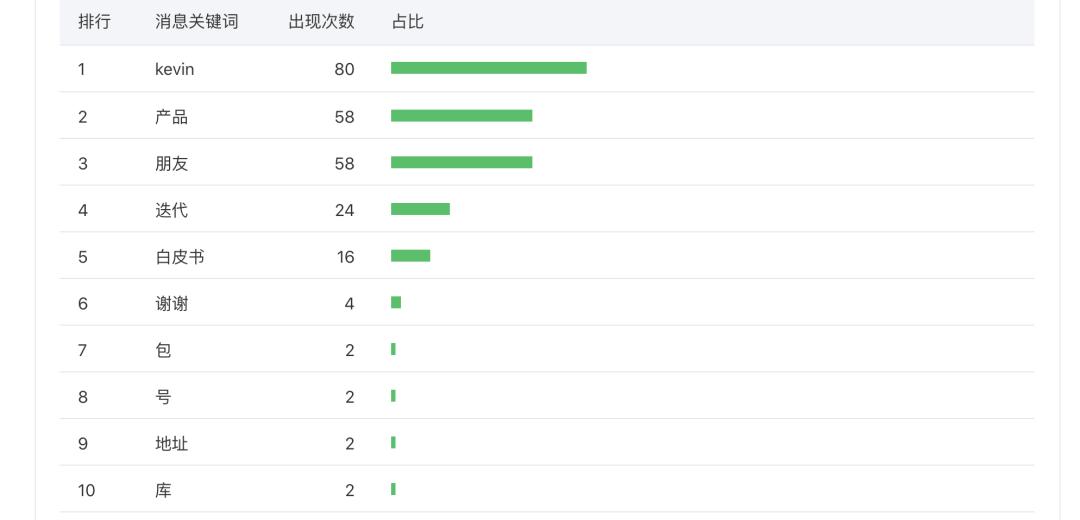This screenshot has height=520, width=1080.
Task: Click rank number 10 in the table
Action: click(87, 490)
